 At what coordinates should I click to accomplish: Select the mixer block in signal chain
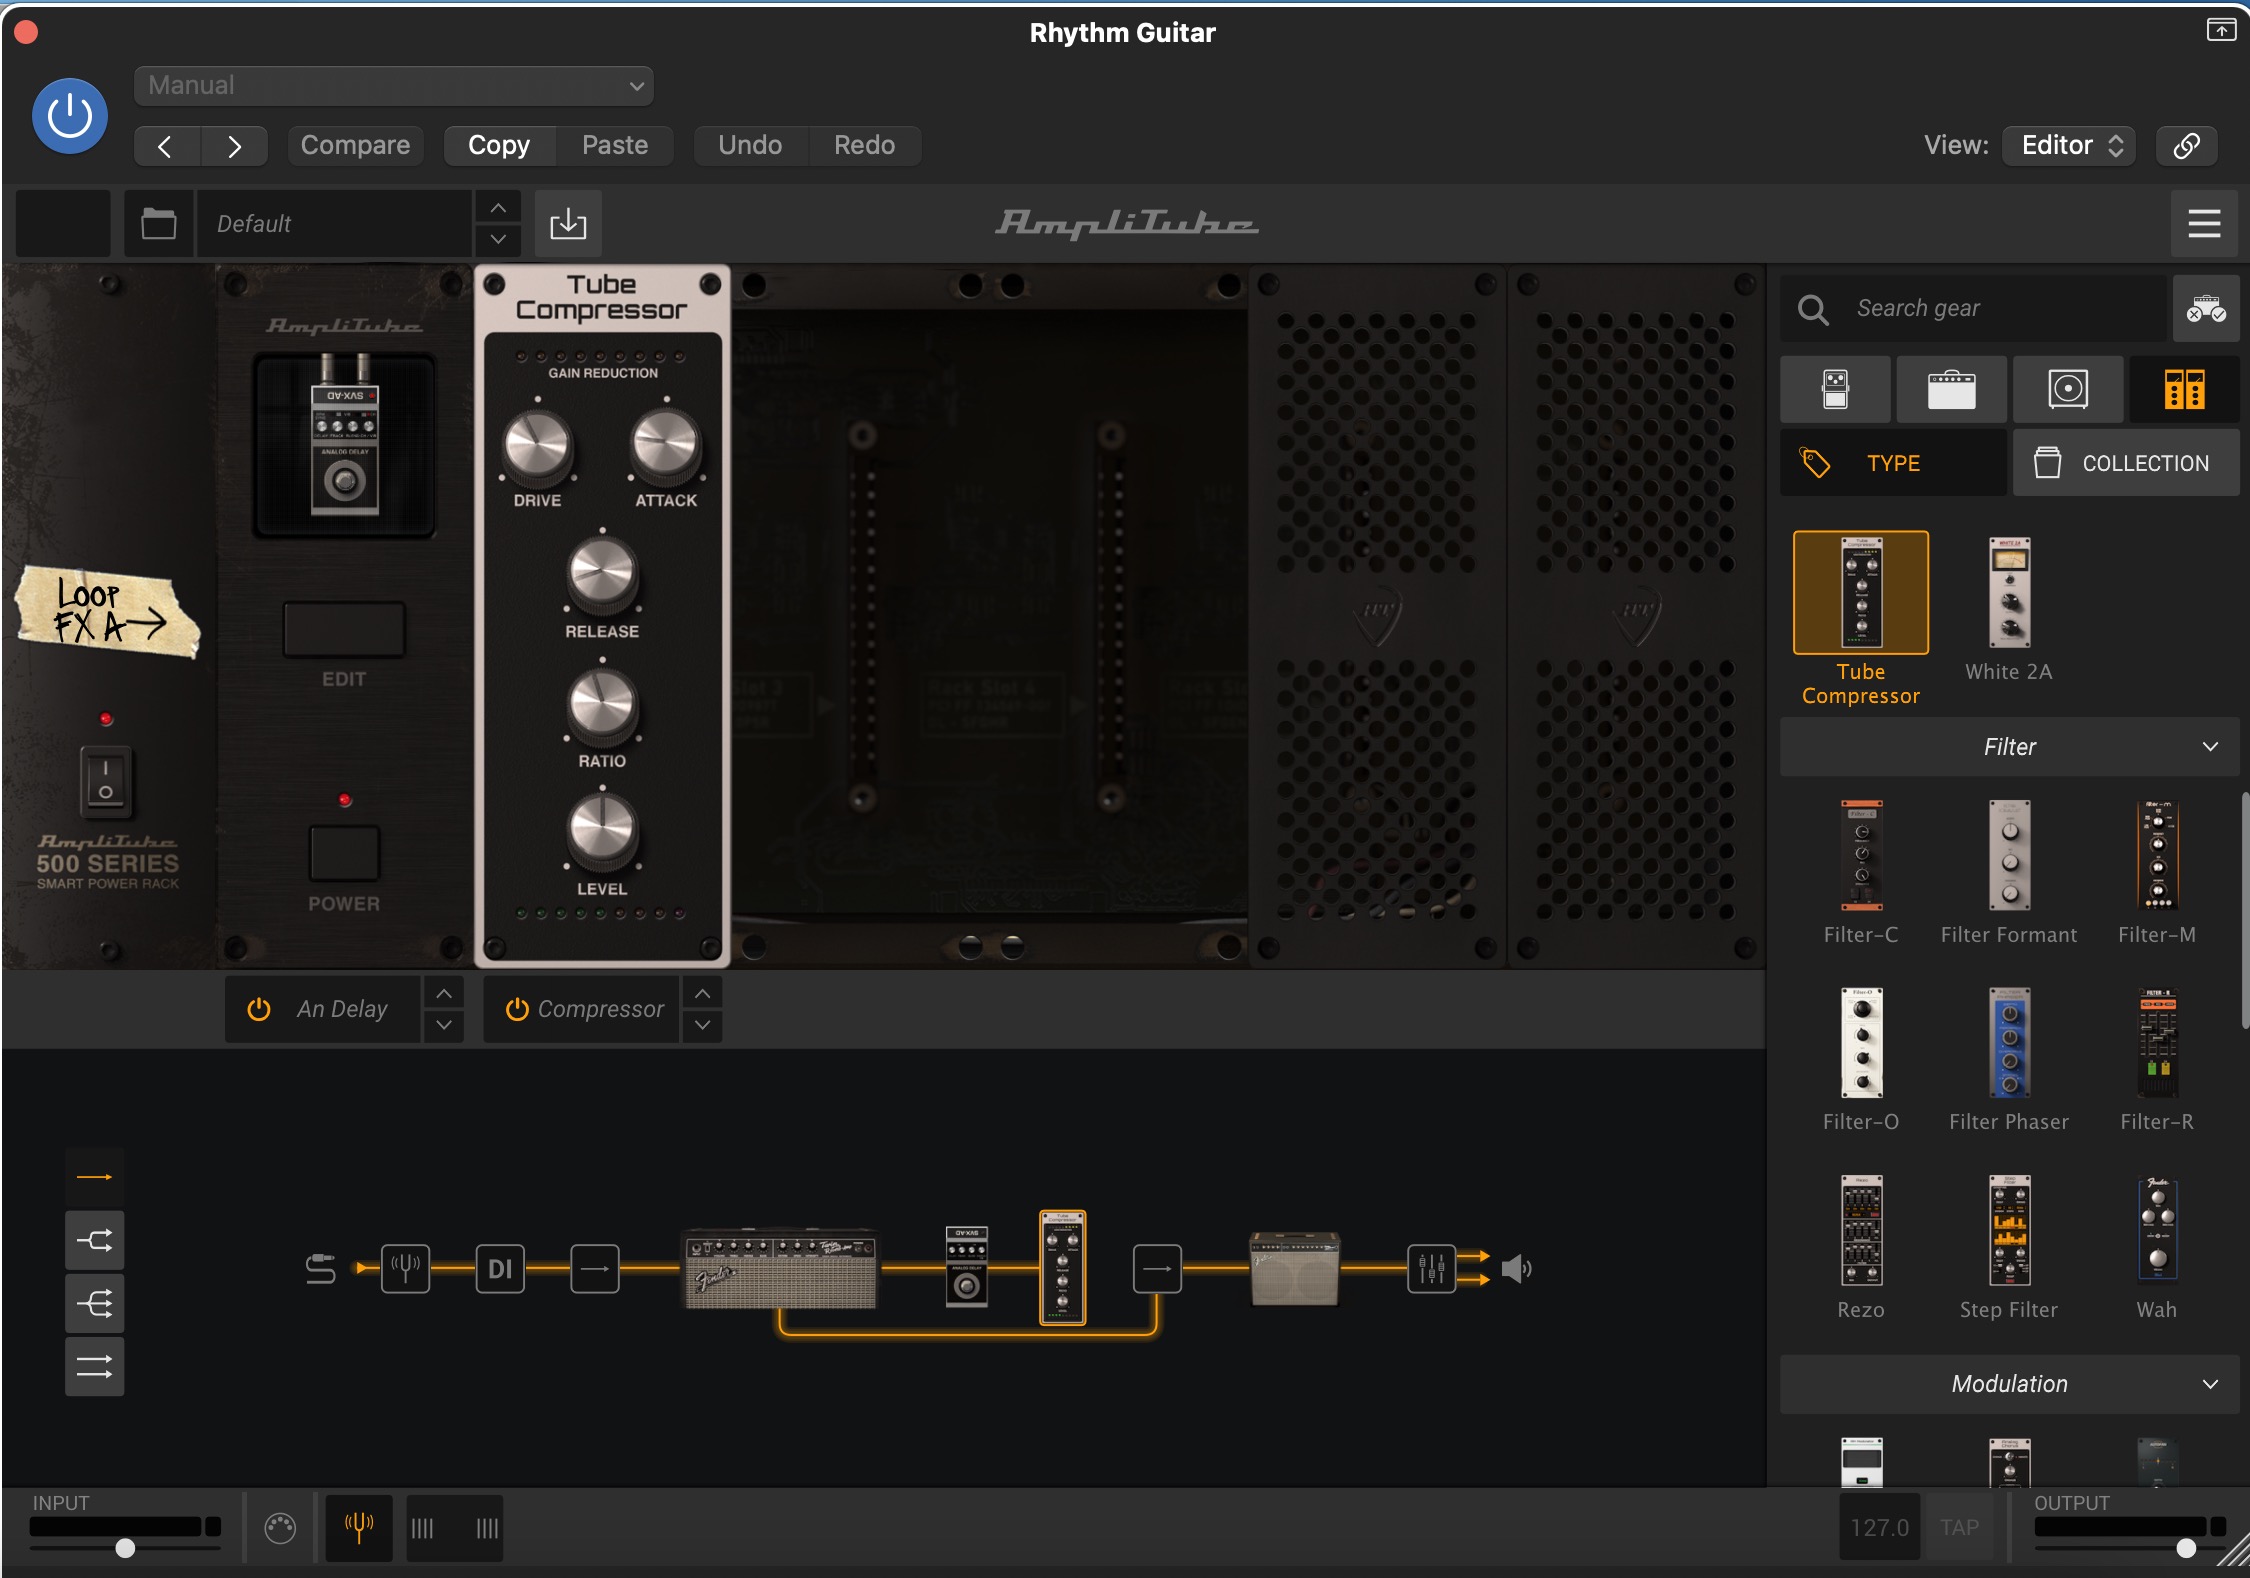tap(1431, 1269)
